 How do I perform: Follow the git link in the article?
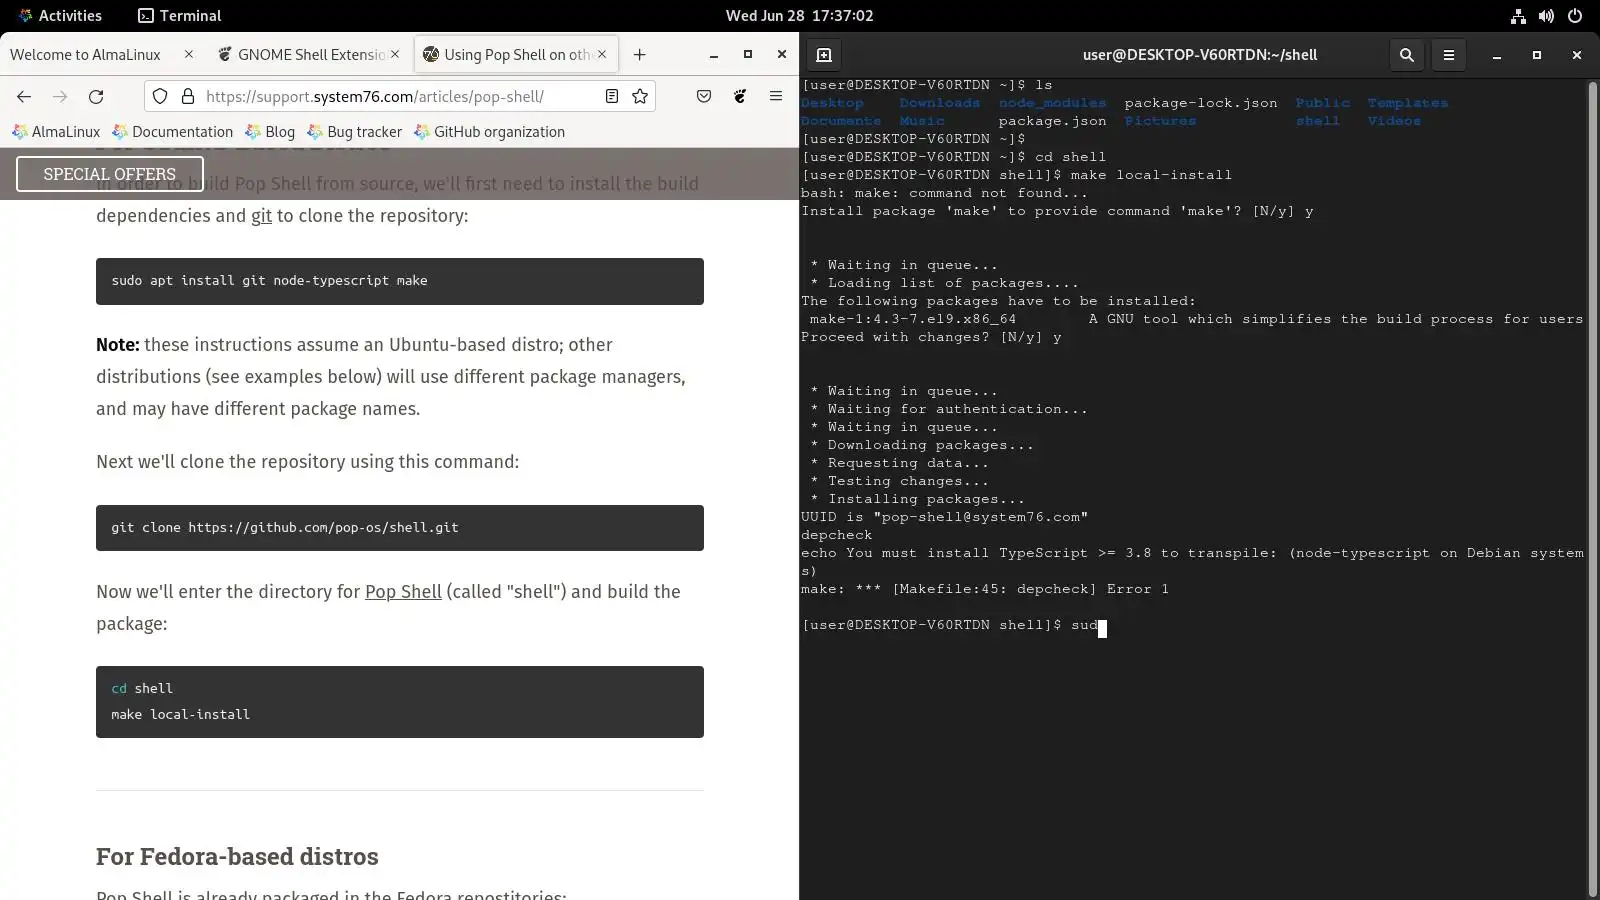point(261,216)
